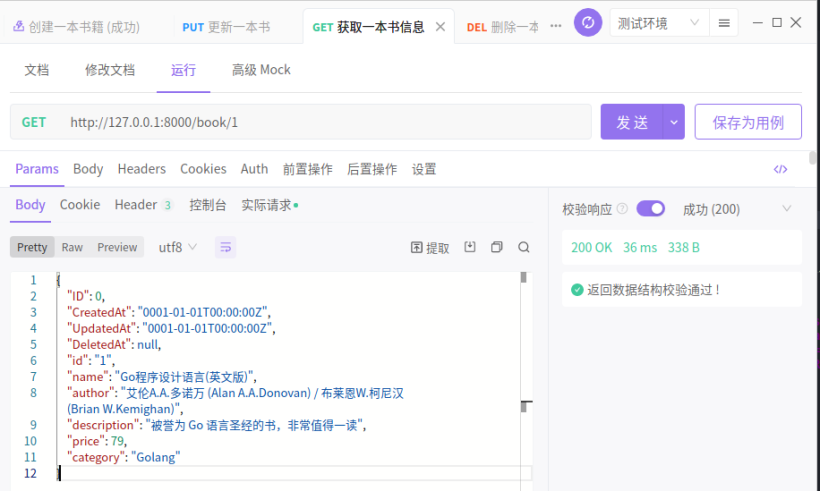Open the 高级 Mock tab
Screen dimensions: 820x491
coord(261,70)
